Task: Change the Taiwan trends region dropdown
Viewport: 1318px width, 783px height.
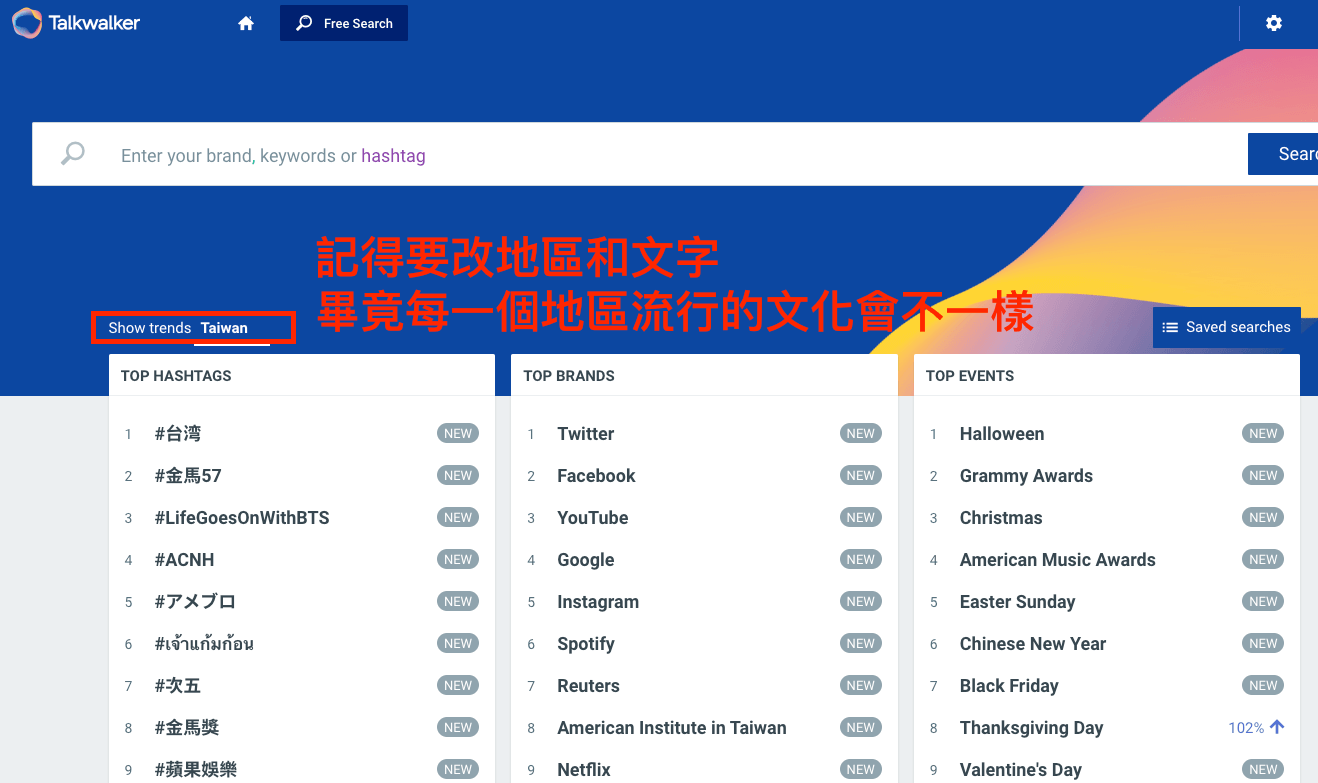Action: [231, 328]
